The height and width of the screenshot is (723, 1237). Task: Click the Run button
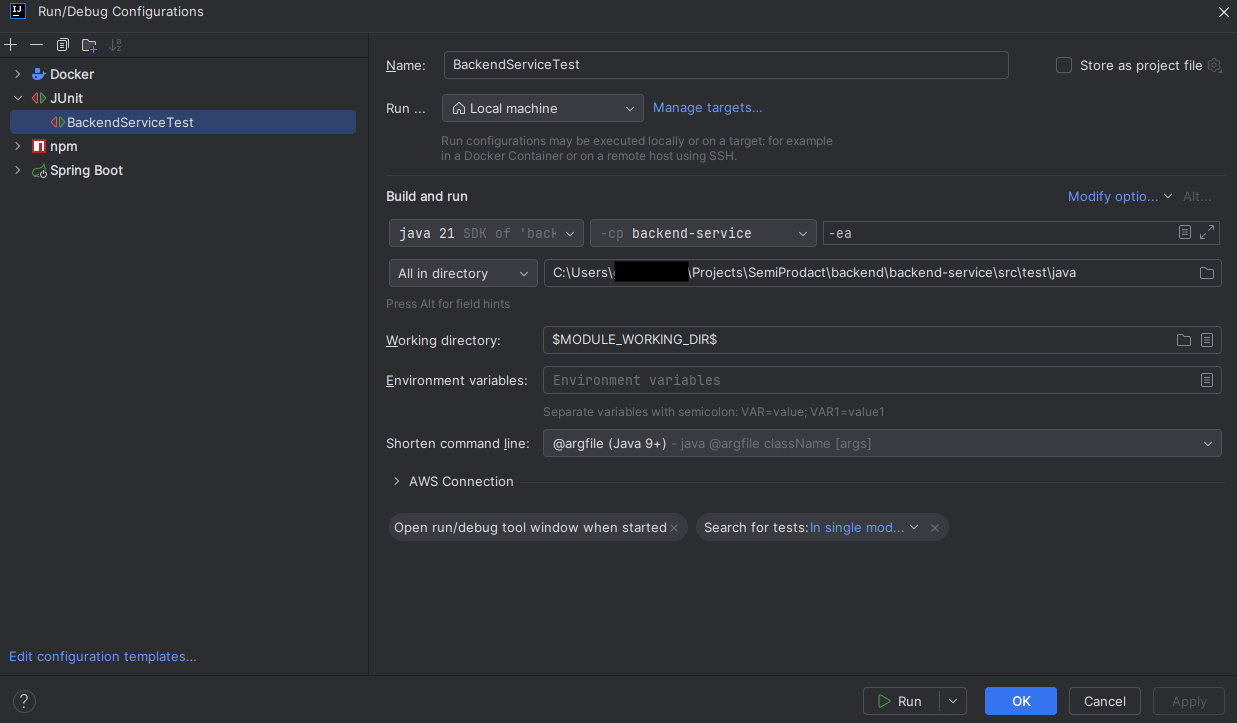tap(902, 701)
